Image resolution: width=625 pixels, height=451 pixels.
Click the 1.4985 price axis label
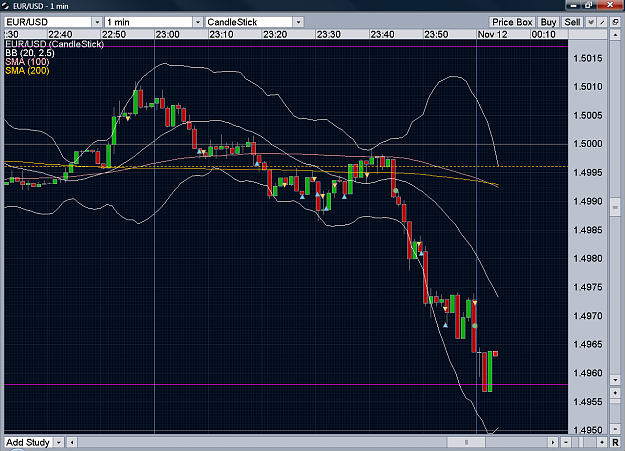click(588, 230)
